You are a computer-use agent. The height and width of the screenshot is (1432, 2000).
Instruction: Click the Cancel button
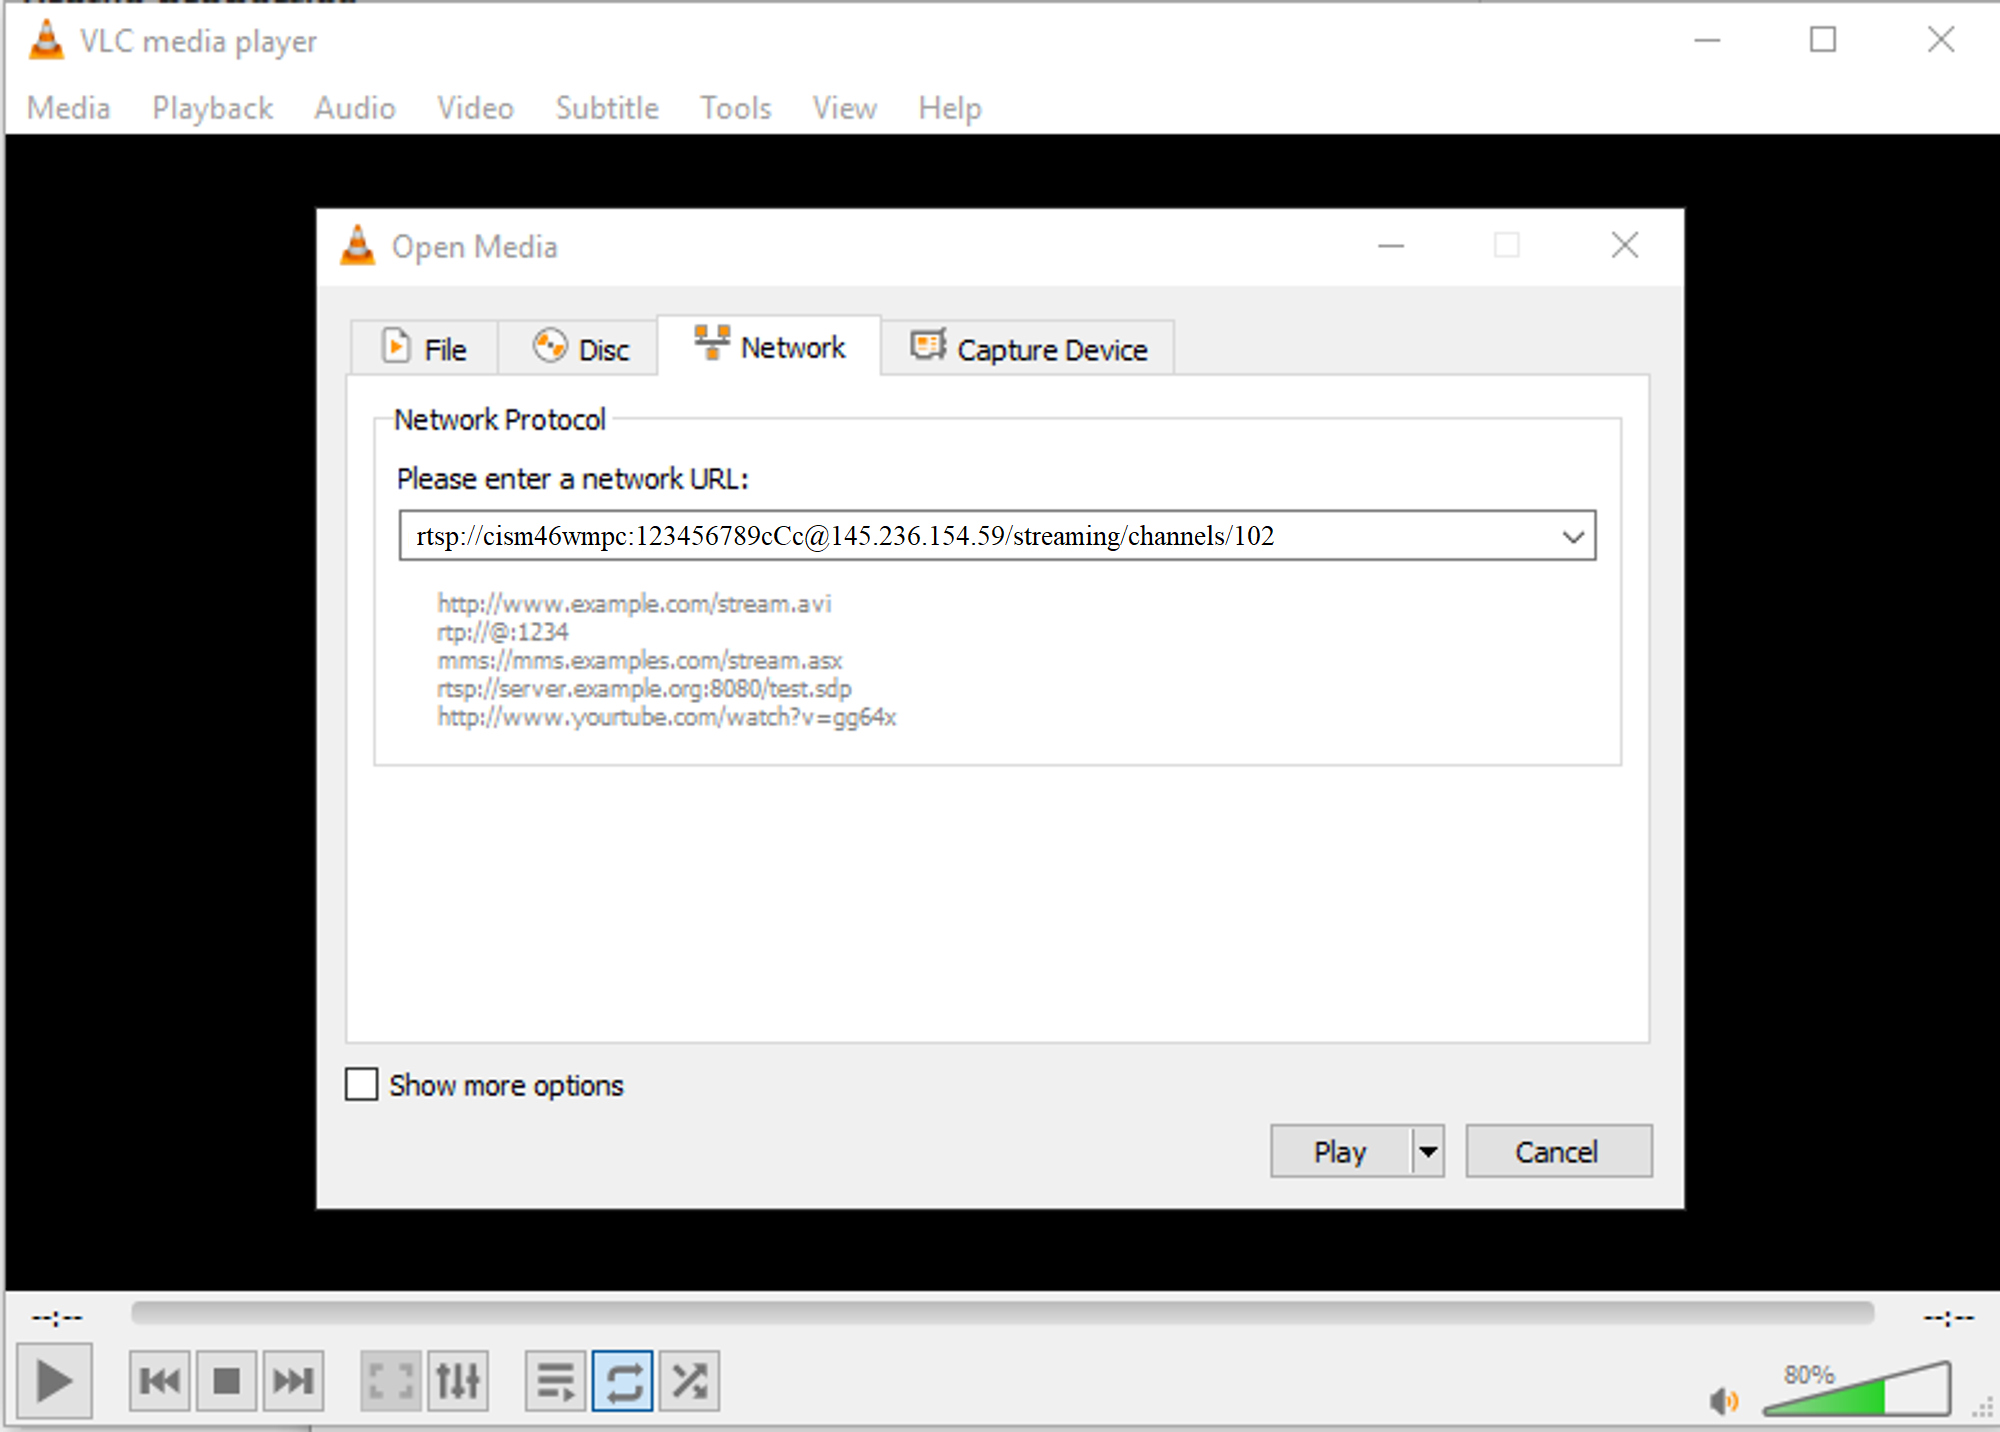(1558, 1152)
